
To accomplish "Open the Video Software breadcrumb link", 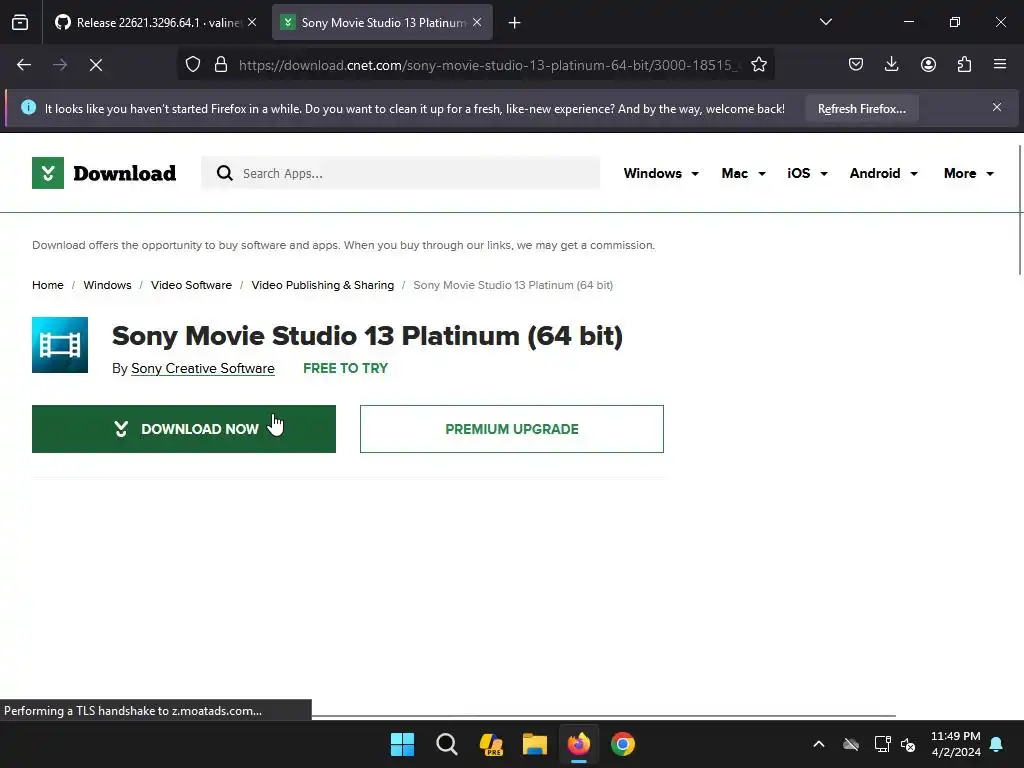I will (x=191, y=285).
